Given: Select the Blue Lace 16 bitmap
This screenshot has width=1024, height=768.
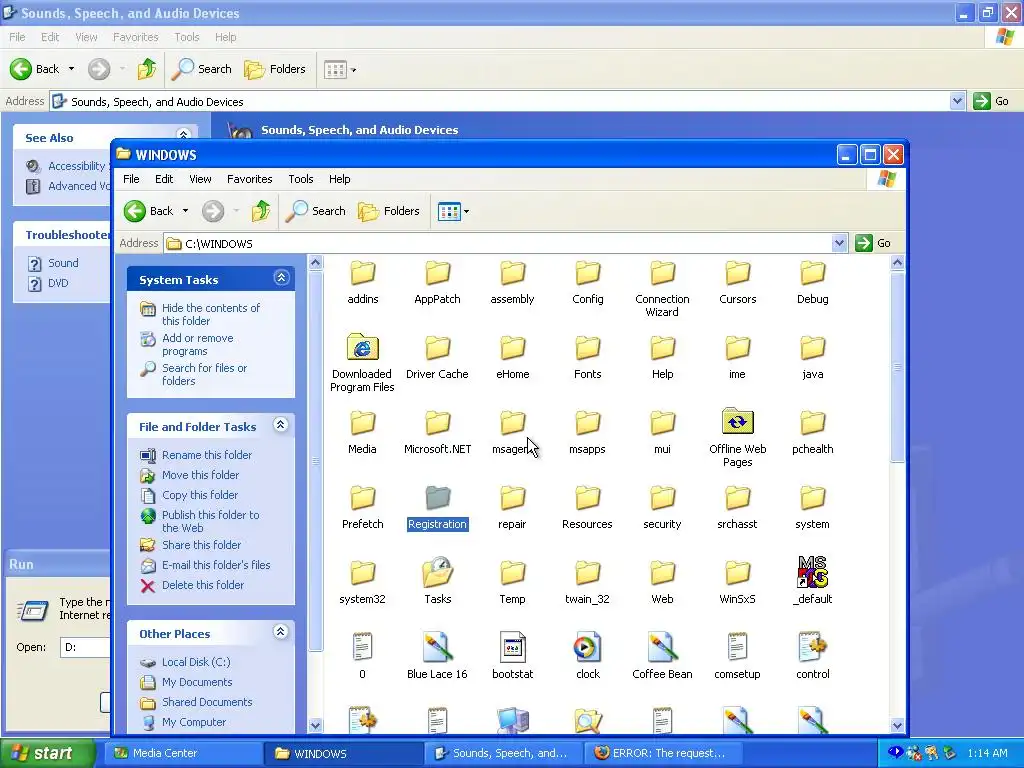Looking at the screenshot, I should [x=438, y=656].
